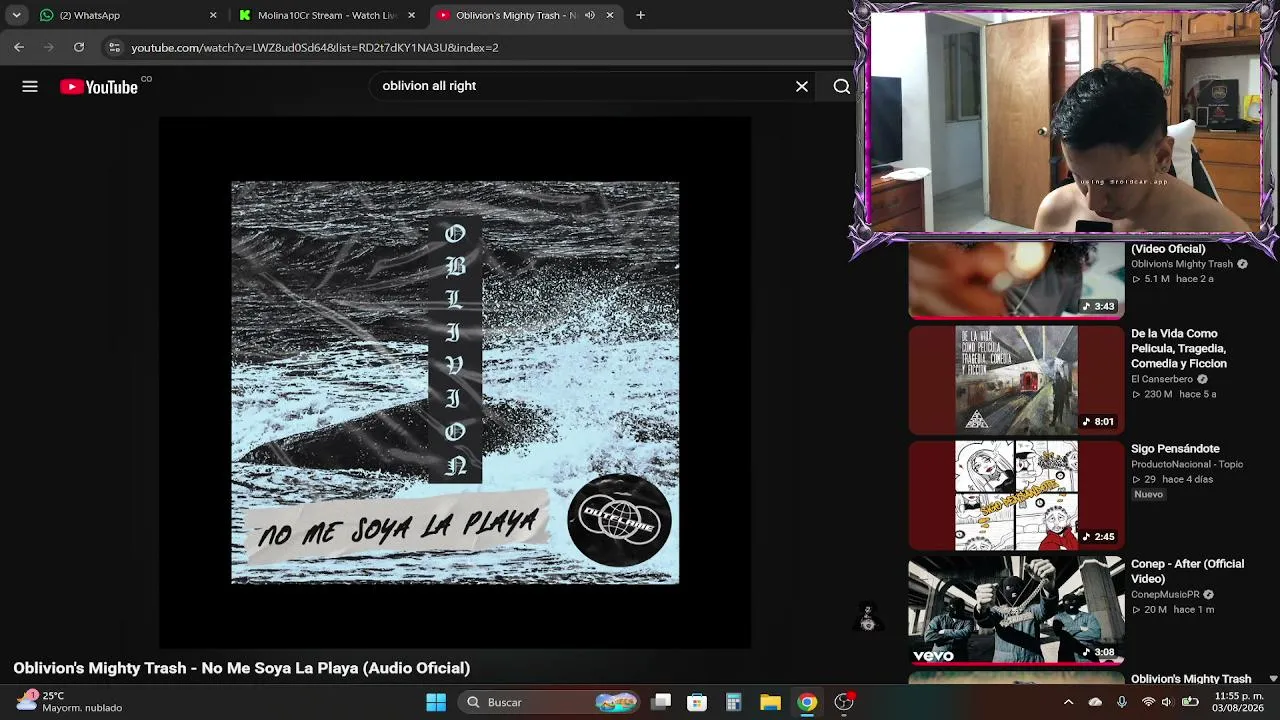Screen dimensions: 1280x720
Task: Open the Chrome tab search dropdown
Action: [x=16, y=15]
